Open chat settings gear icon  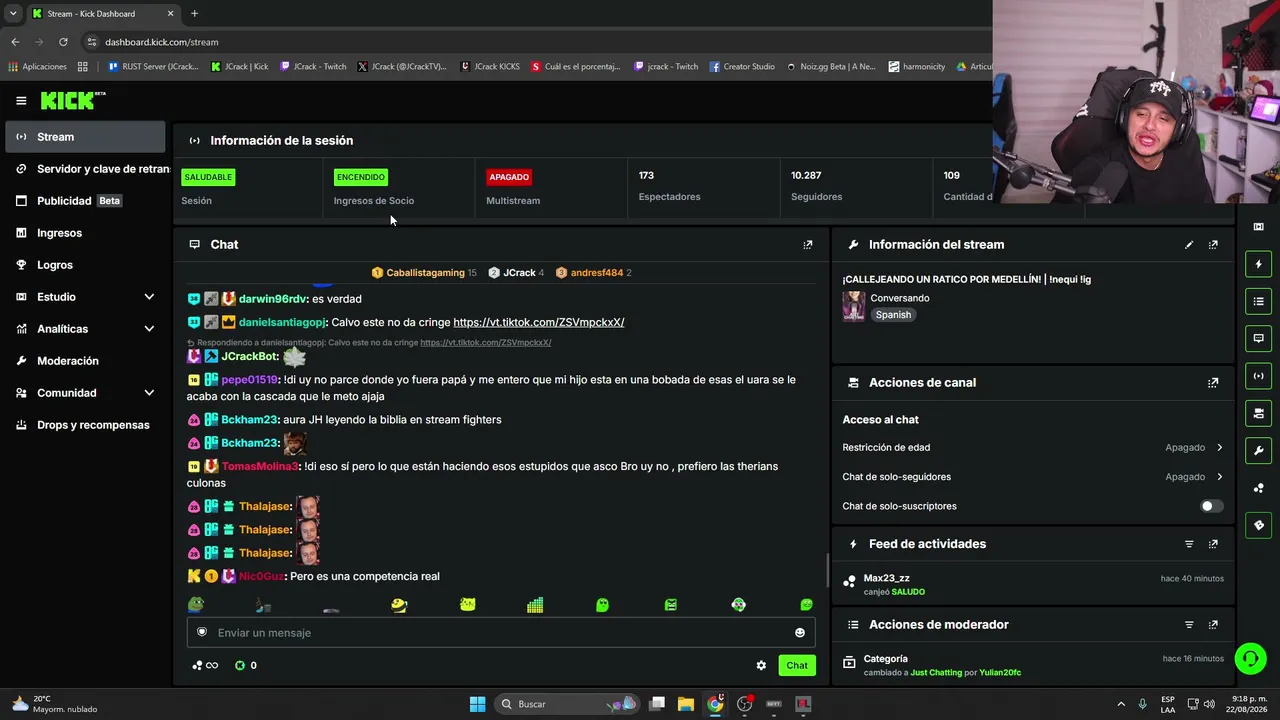(x=761, y=665)
